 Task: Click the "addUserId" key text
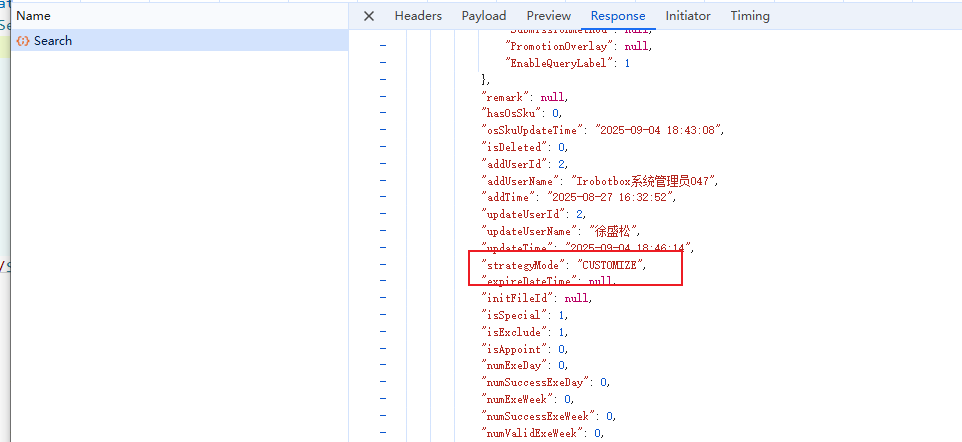click(514, 164)
